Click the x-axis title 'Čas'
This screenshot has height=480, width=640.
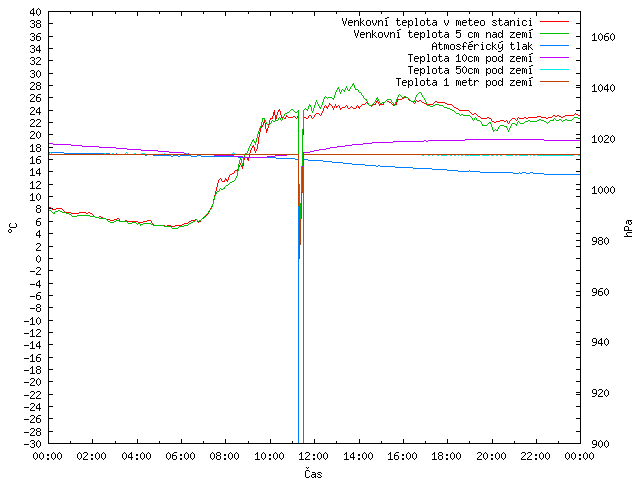[x=313, y=473]
